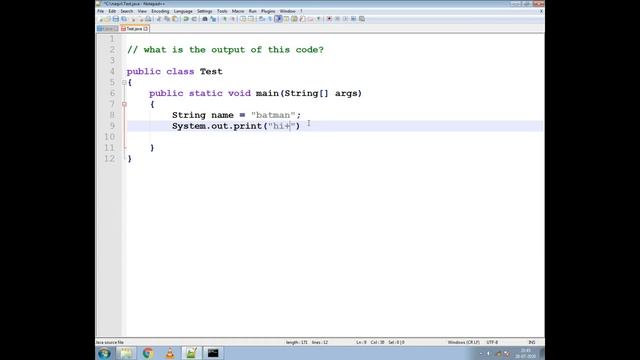
Task: Click the Open file toolbar icon
Action: click(x=107, y=19)
